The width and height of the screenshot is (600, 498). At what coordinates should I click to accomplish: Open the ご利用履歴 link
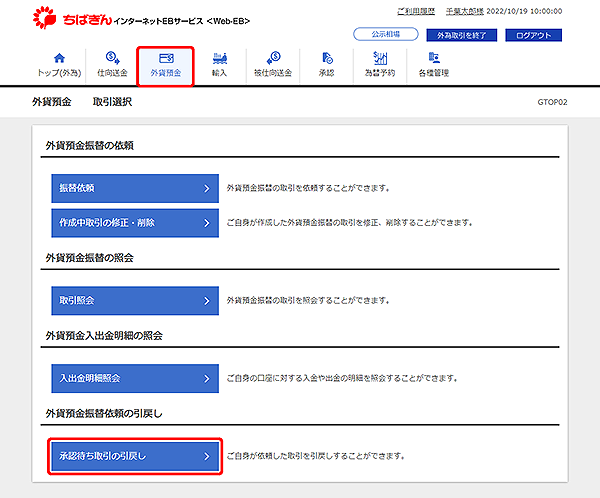(416, 11)
